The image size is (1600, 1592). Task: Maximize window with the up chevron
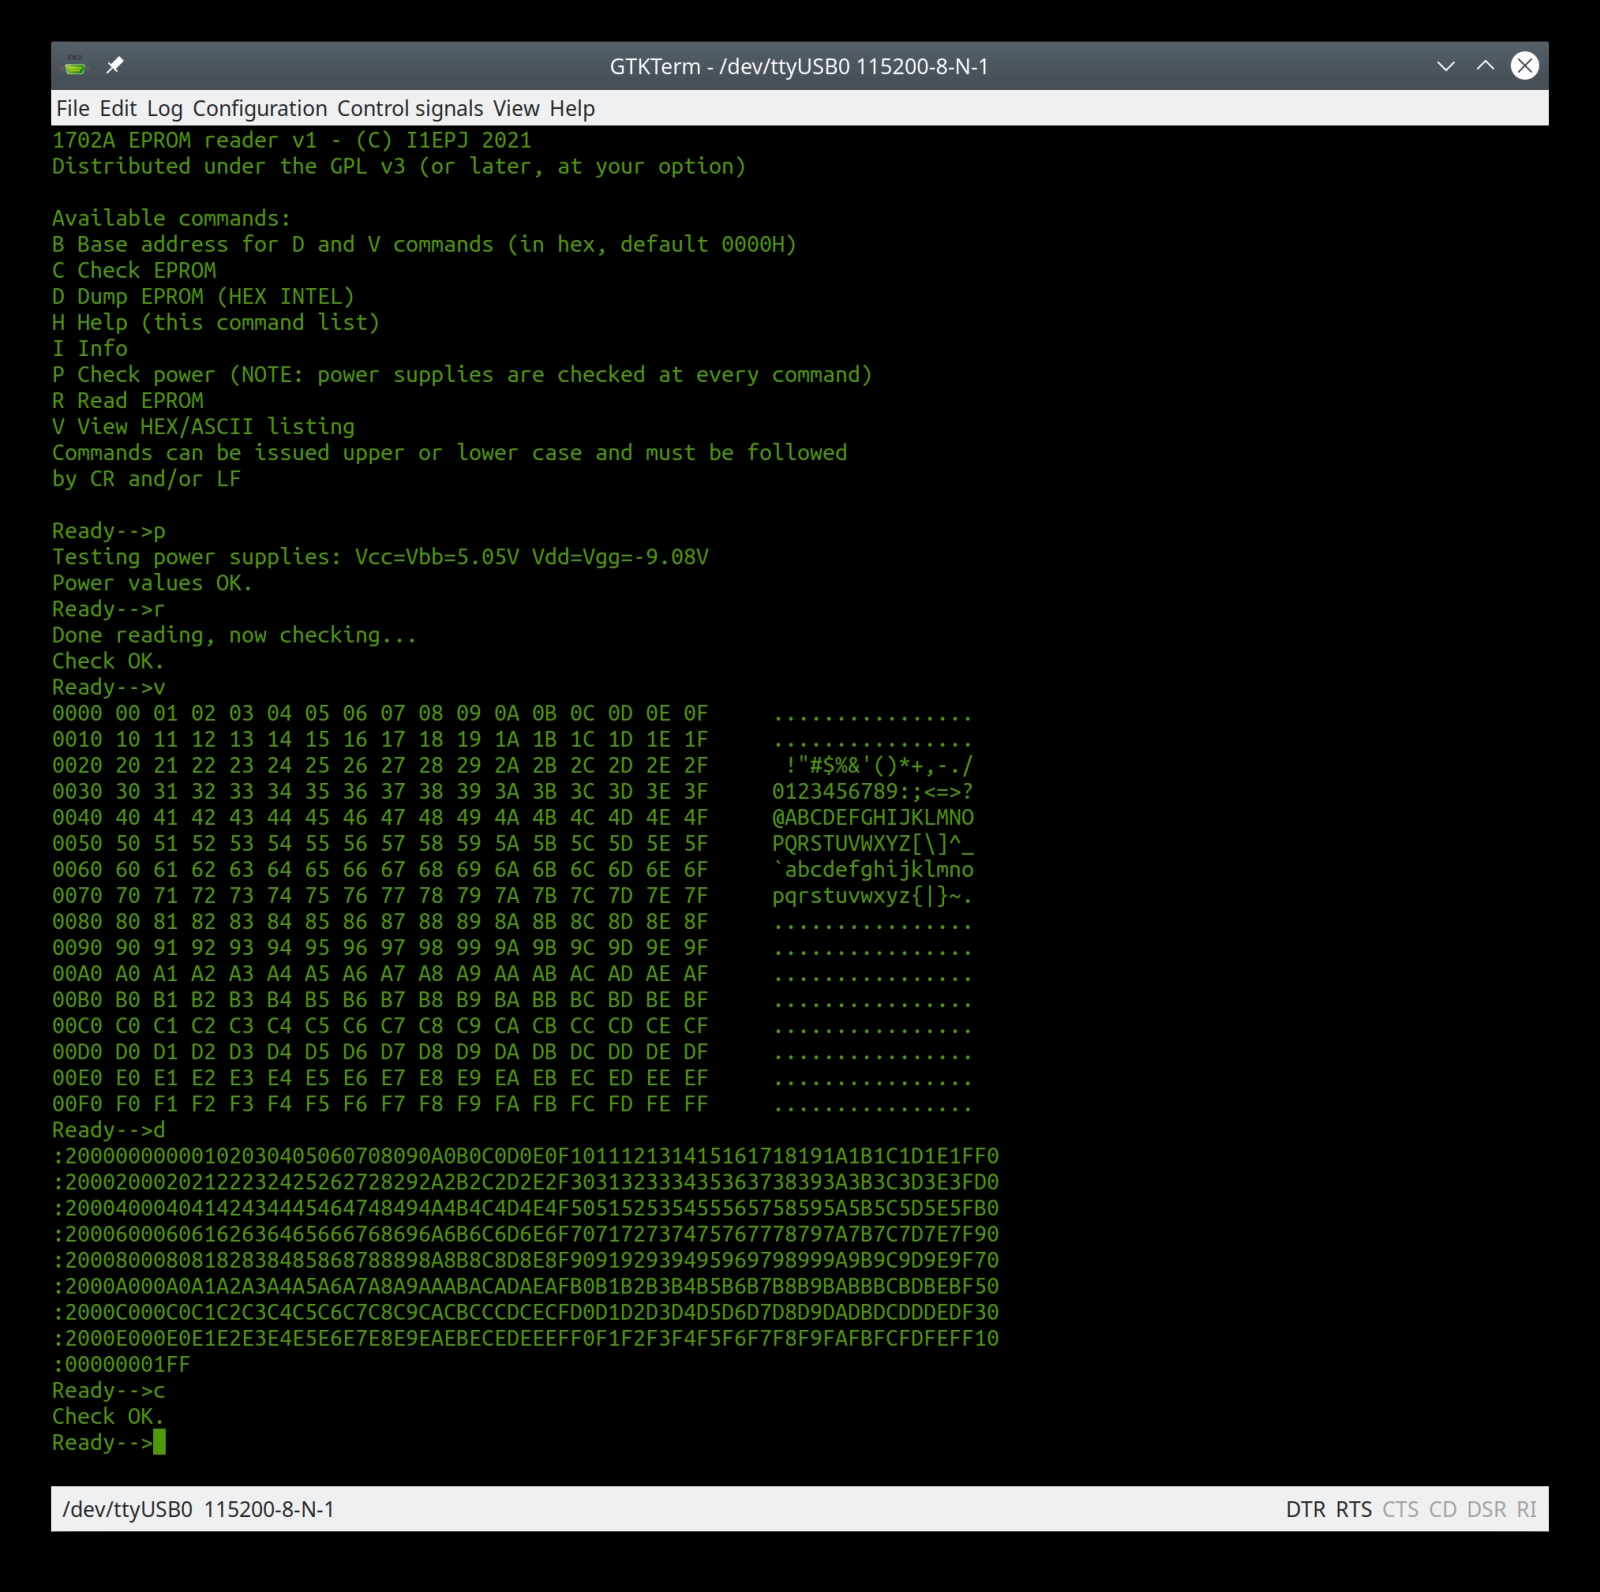pos(1486,66)
